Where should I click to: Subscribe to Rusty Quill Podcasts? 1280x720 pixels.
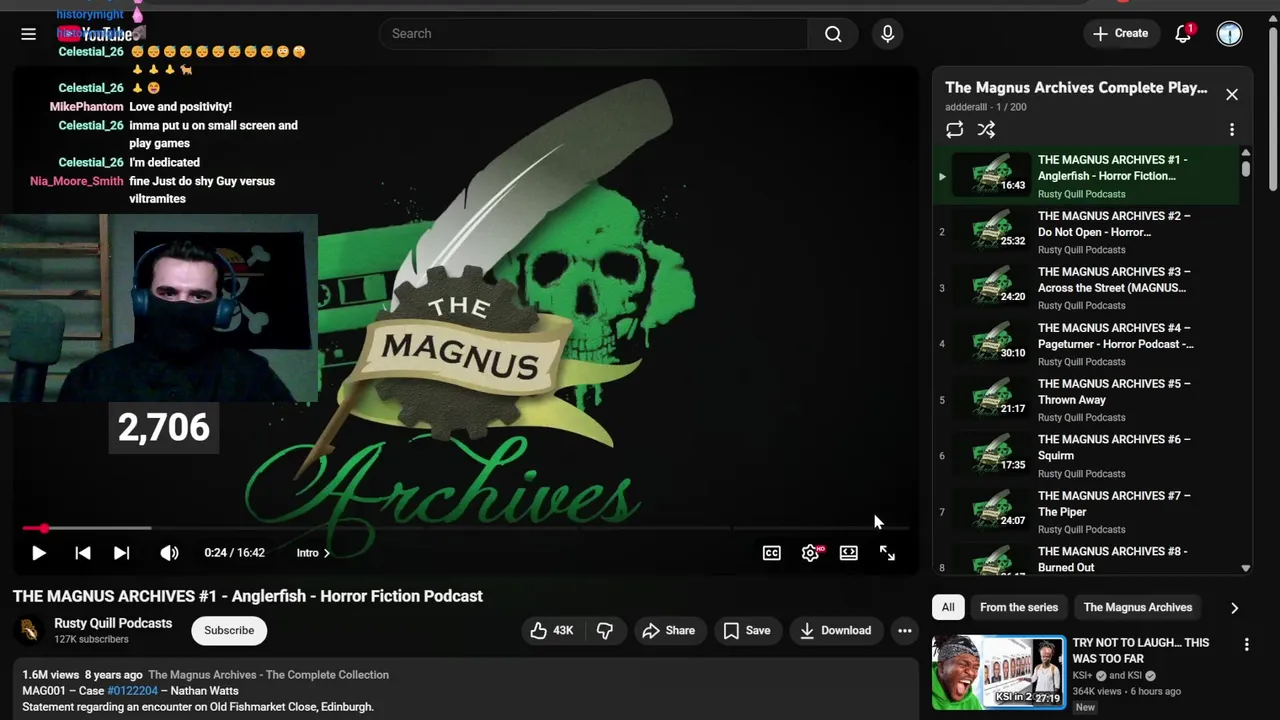point(229,631)
